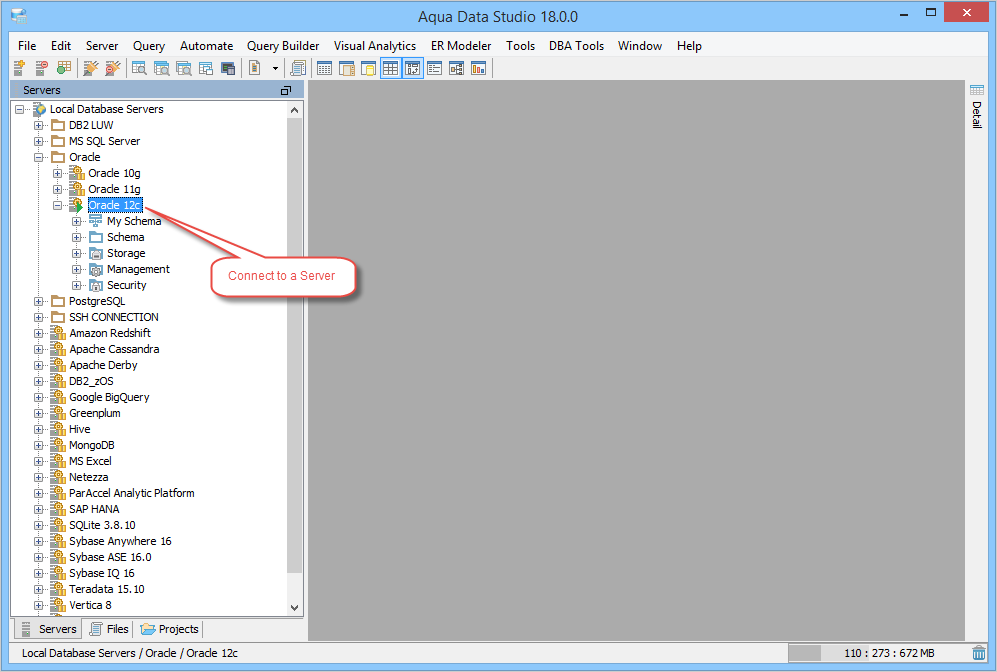Expand the My Schema node
Viewport: 997px width, 672px height.
tap(77, 221)
